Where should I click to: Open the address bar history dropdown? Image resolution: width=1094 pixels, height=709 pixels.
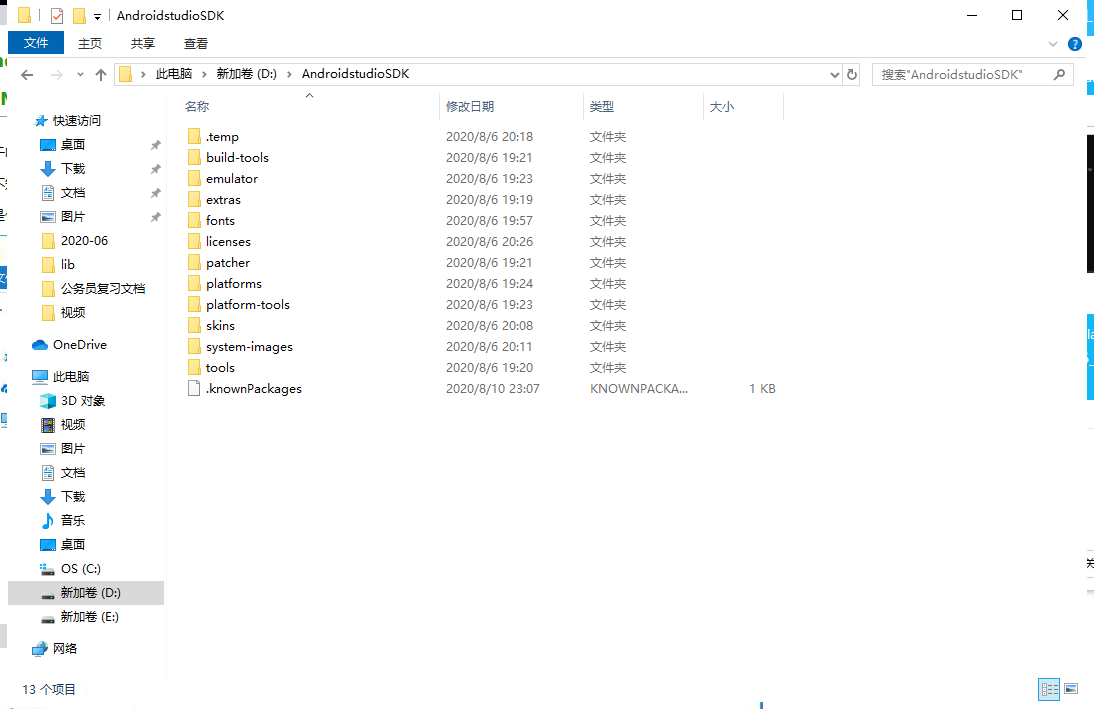pos(833,74)
